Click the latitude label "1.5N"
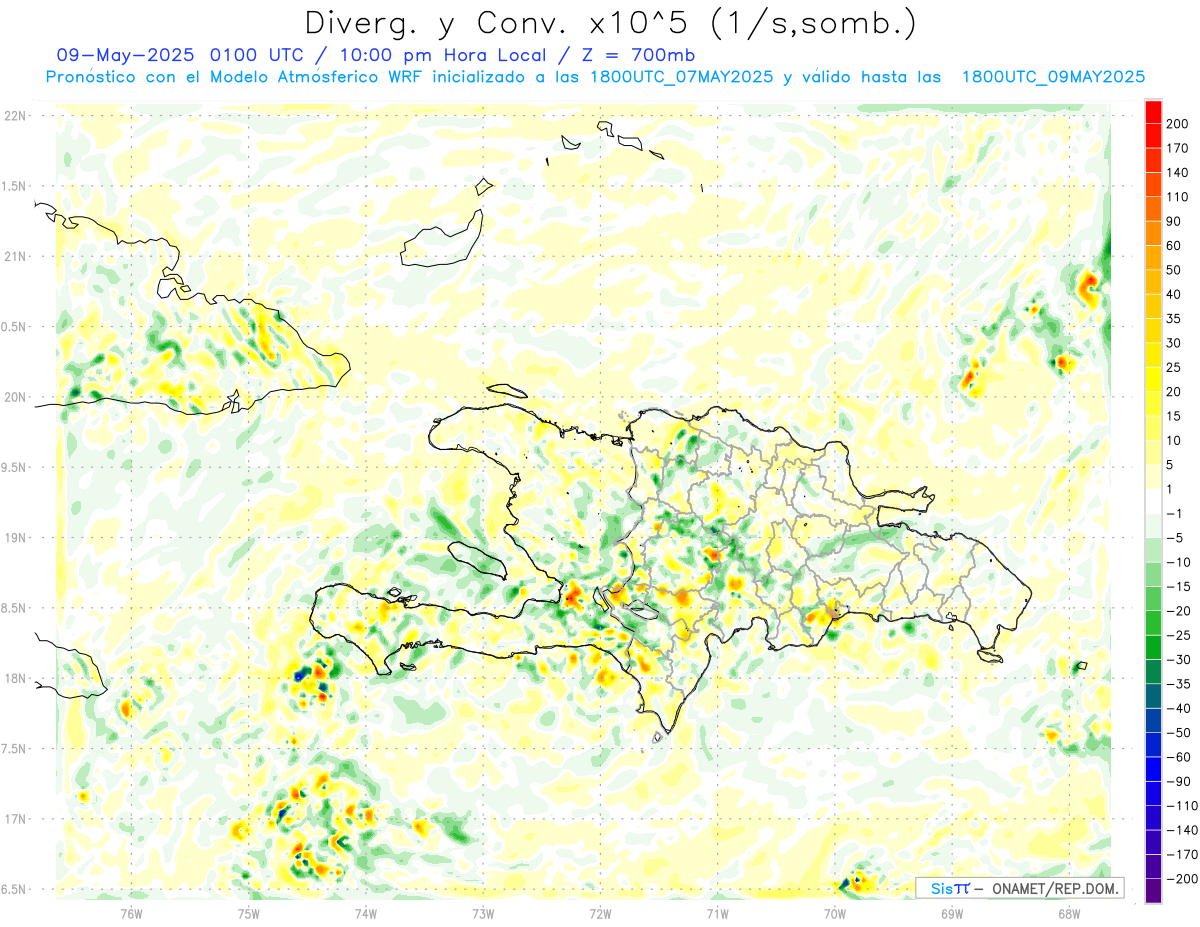This screenshot has height=927, width=1200. 13,186
